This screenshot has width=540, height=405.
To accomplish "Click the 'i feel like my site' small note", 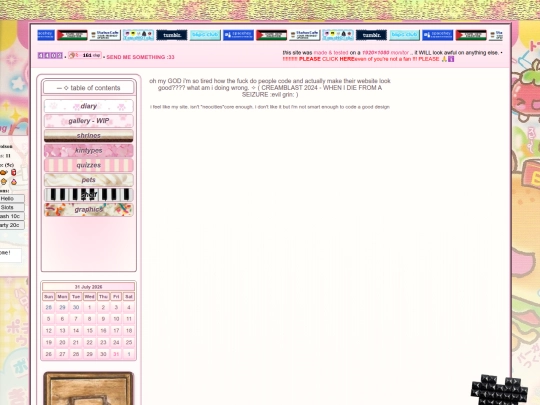I will (270, 107).
